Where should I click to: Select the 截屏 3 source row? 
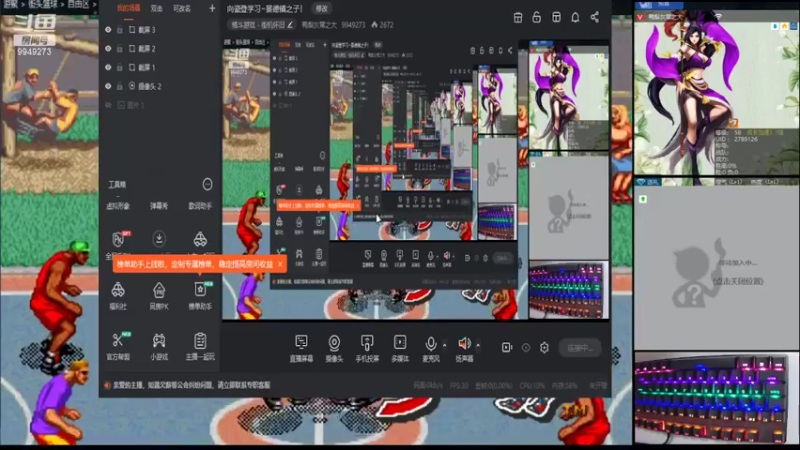[160, 30]
